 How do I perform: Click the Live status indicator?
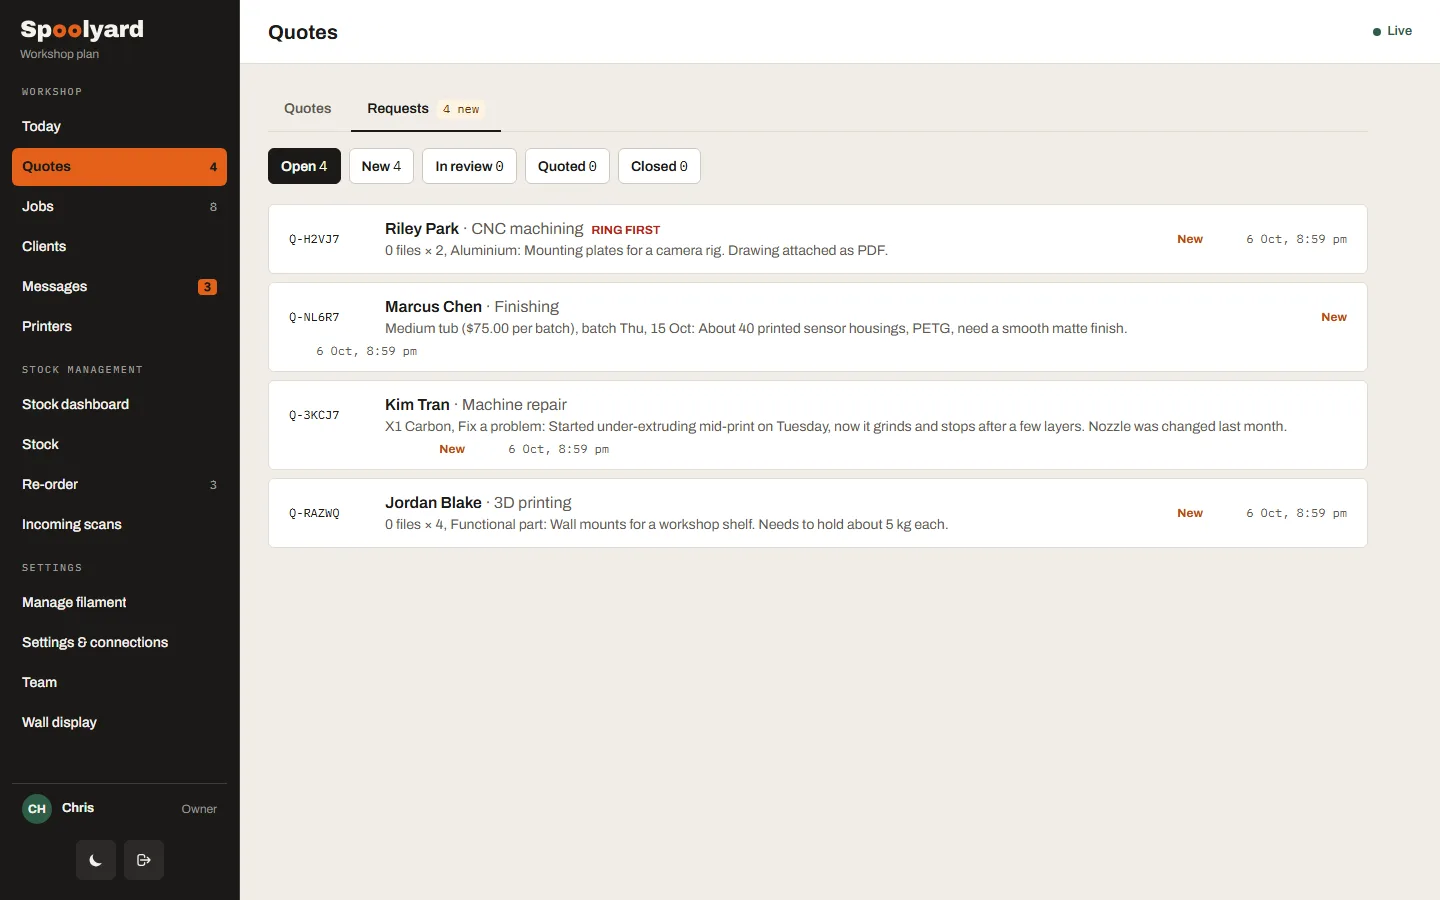[x=1392, y=31]
